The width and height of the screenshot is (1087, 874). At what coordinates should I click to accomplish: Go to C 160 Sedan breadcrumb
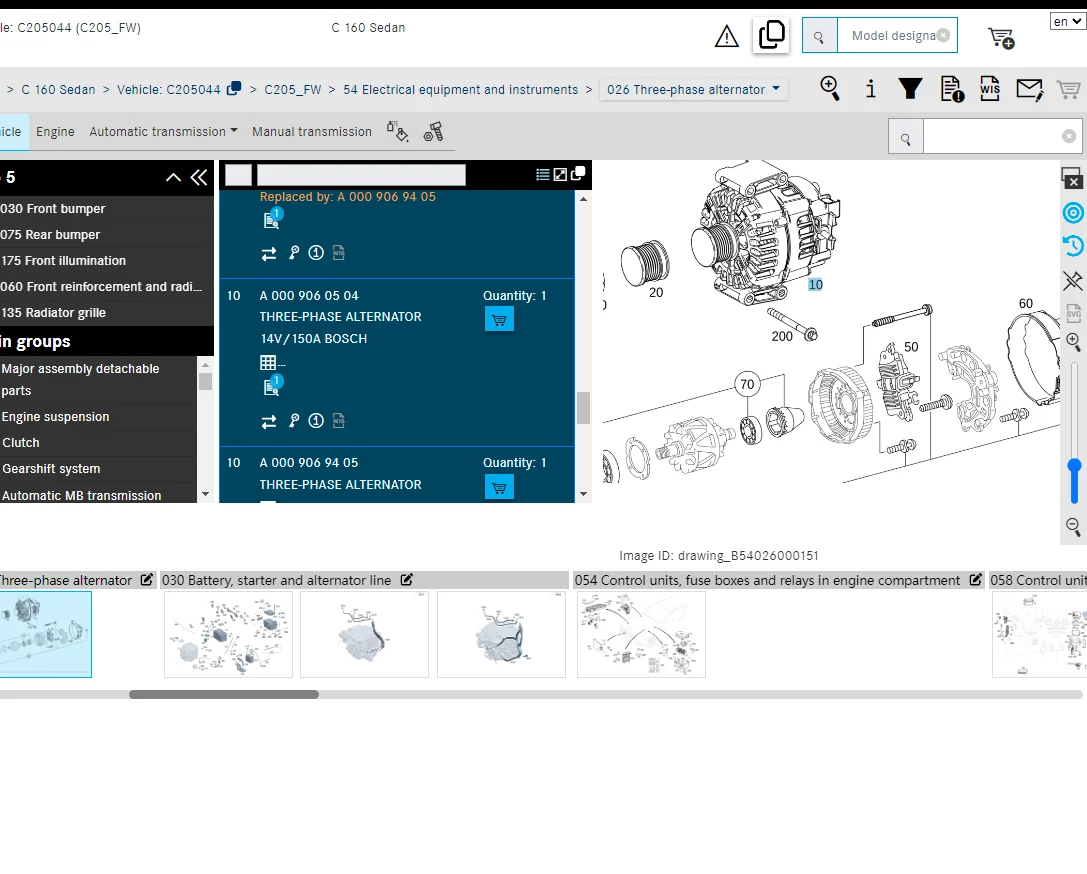(x=58, y=89)
